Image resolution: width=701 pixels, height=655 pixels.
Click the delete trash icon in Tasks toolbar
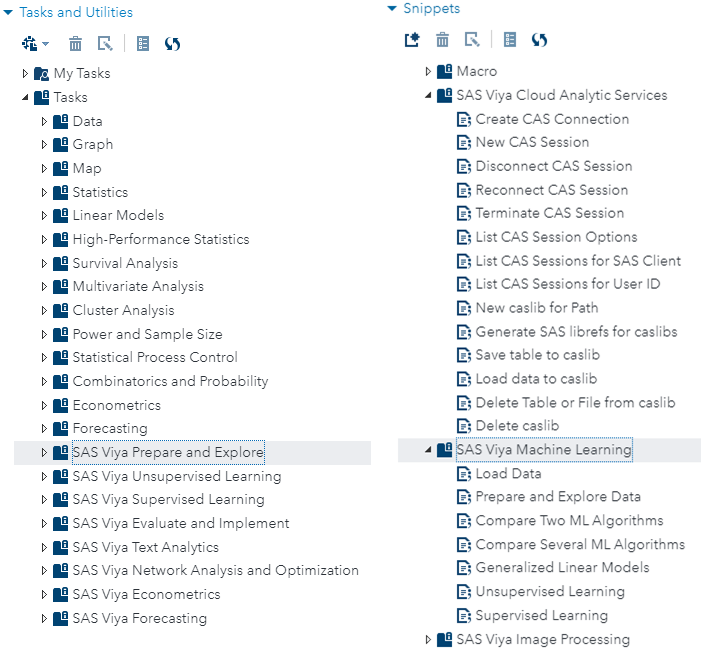coord(76,44)
